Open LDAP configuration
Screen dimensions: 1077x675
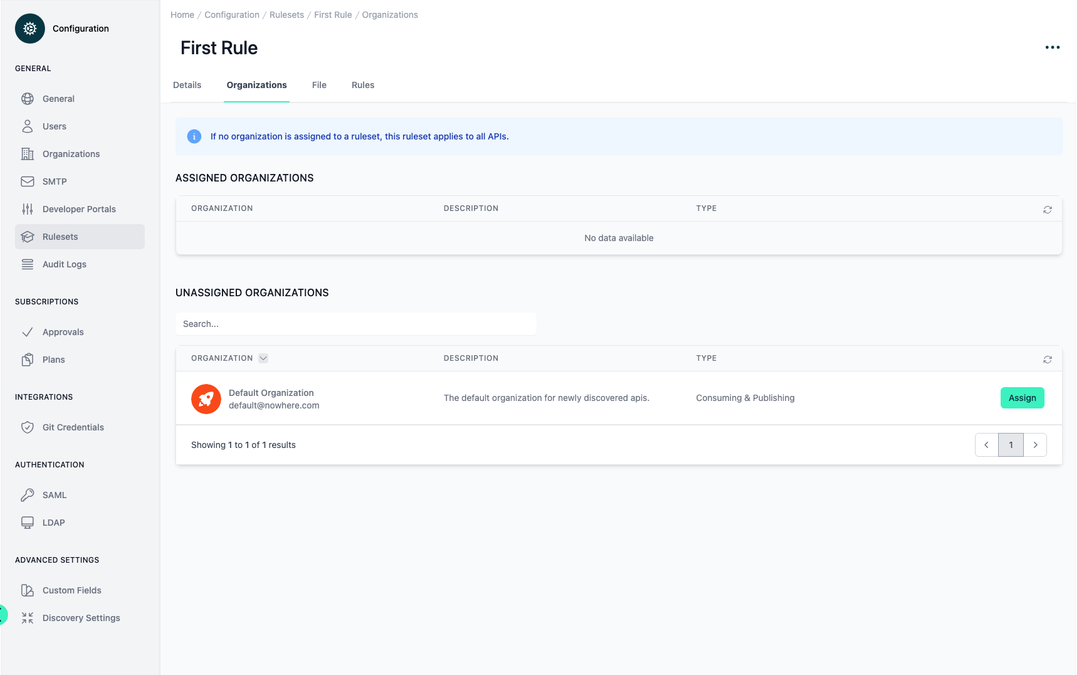pyautogui.click(x=54, y=522)
